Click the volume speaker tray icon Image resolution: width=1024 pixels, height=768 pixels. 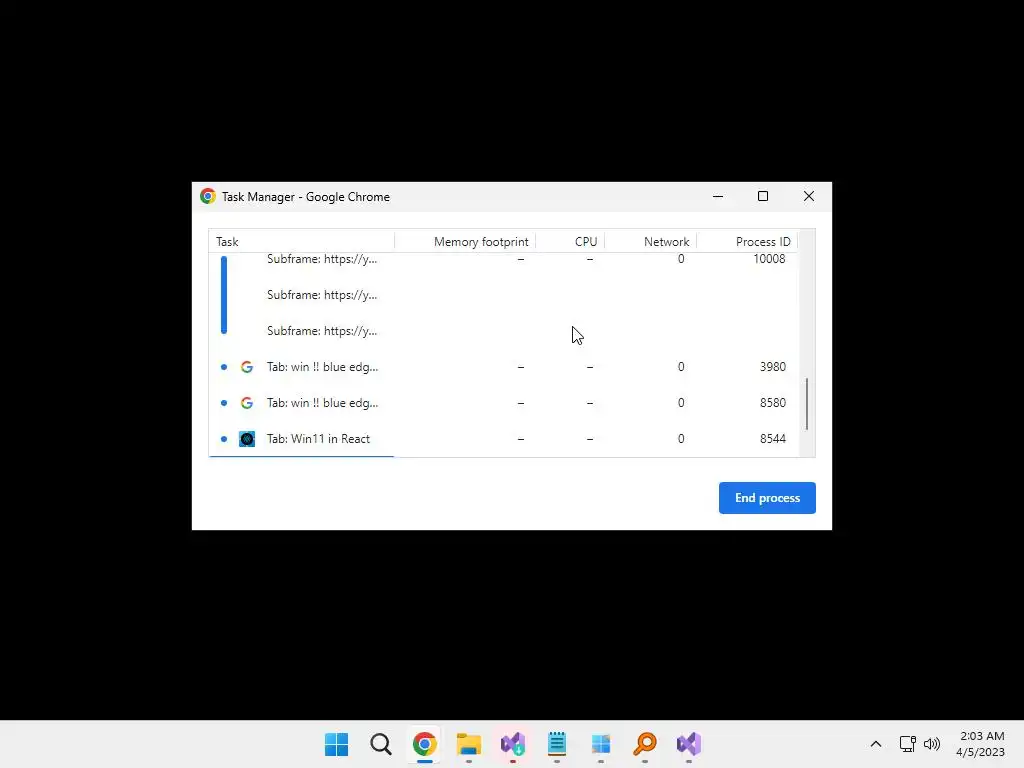click(x=932, y=744)
